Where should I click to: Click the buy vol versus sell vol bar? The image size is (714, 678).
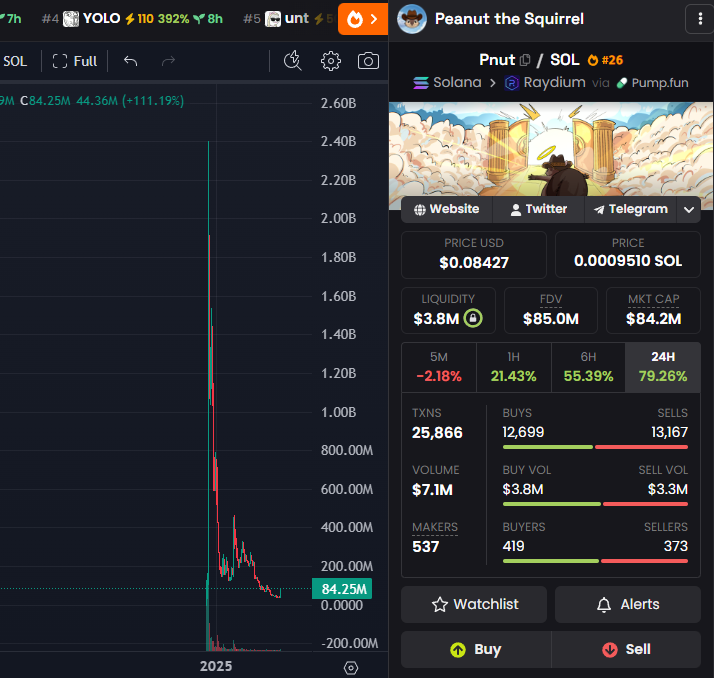[595, 504]
